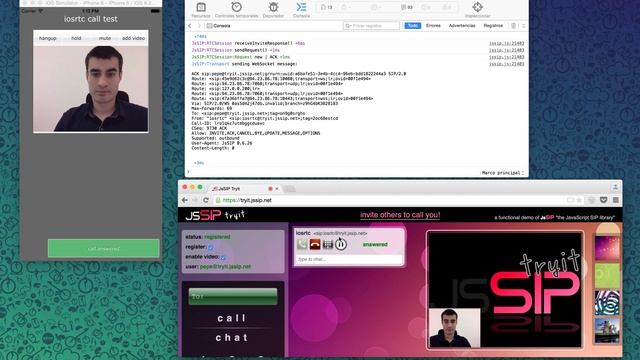This screenshot has height=360, width=640.
Task: Select the purple theme swatch
Action: pos(607,248)
